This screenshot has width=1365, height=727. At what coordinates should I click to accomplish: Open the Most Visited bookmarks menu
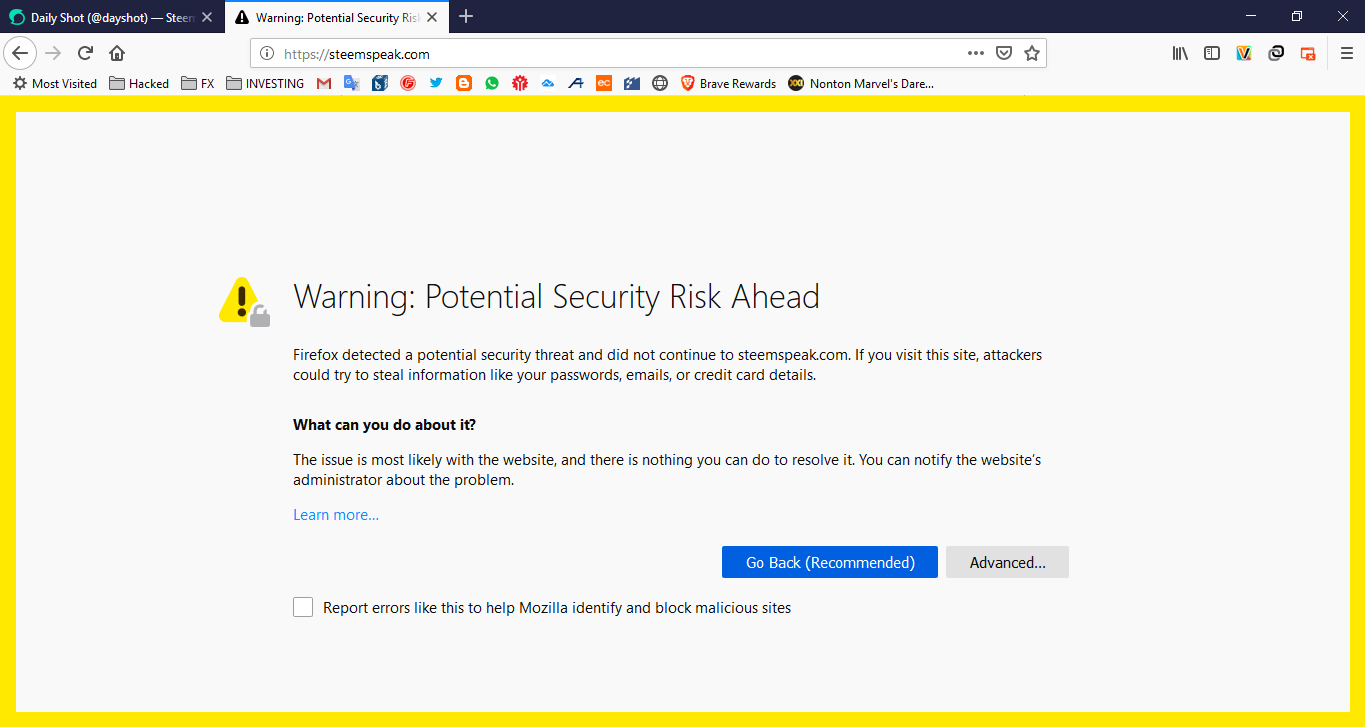pyautogui.click(x=55, y=84)
